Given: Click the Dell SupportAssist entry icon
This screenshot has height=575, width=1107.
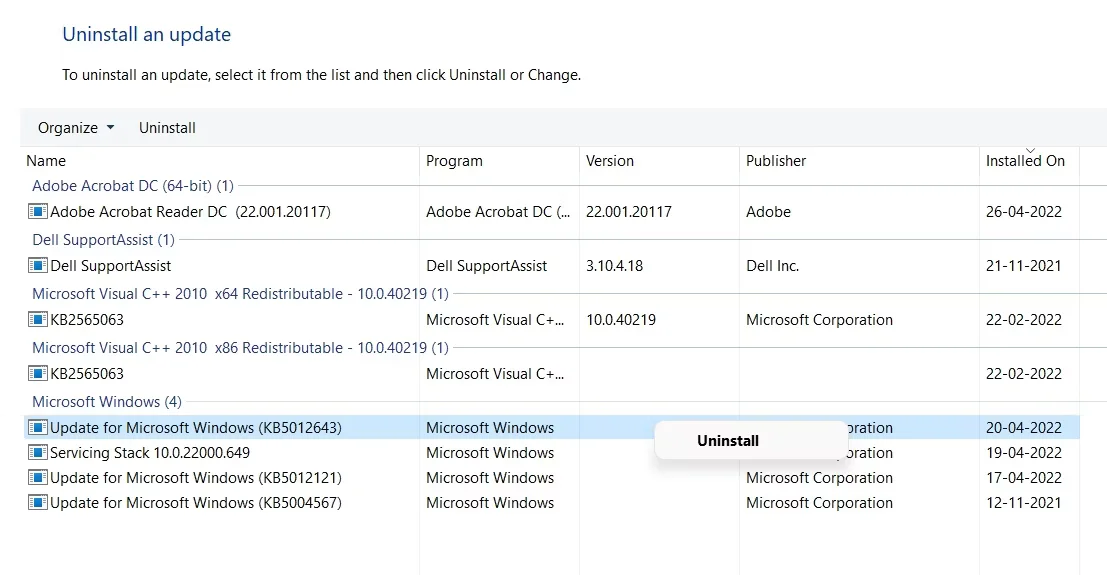Looking at the screenshot, I should click(38, 266).
